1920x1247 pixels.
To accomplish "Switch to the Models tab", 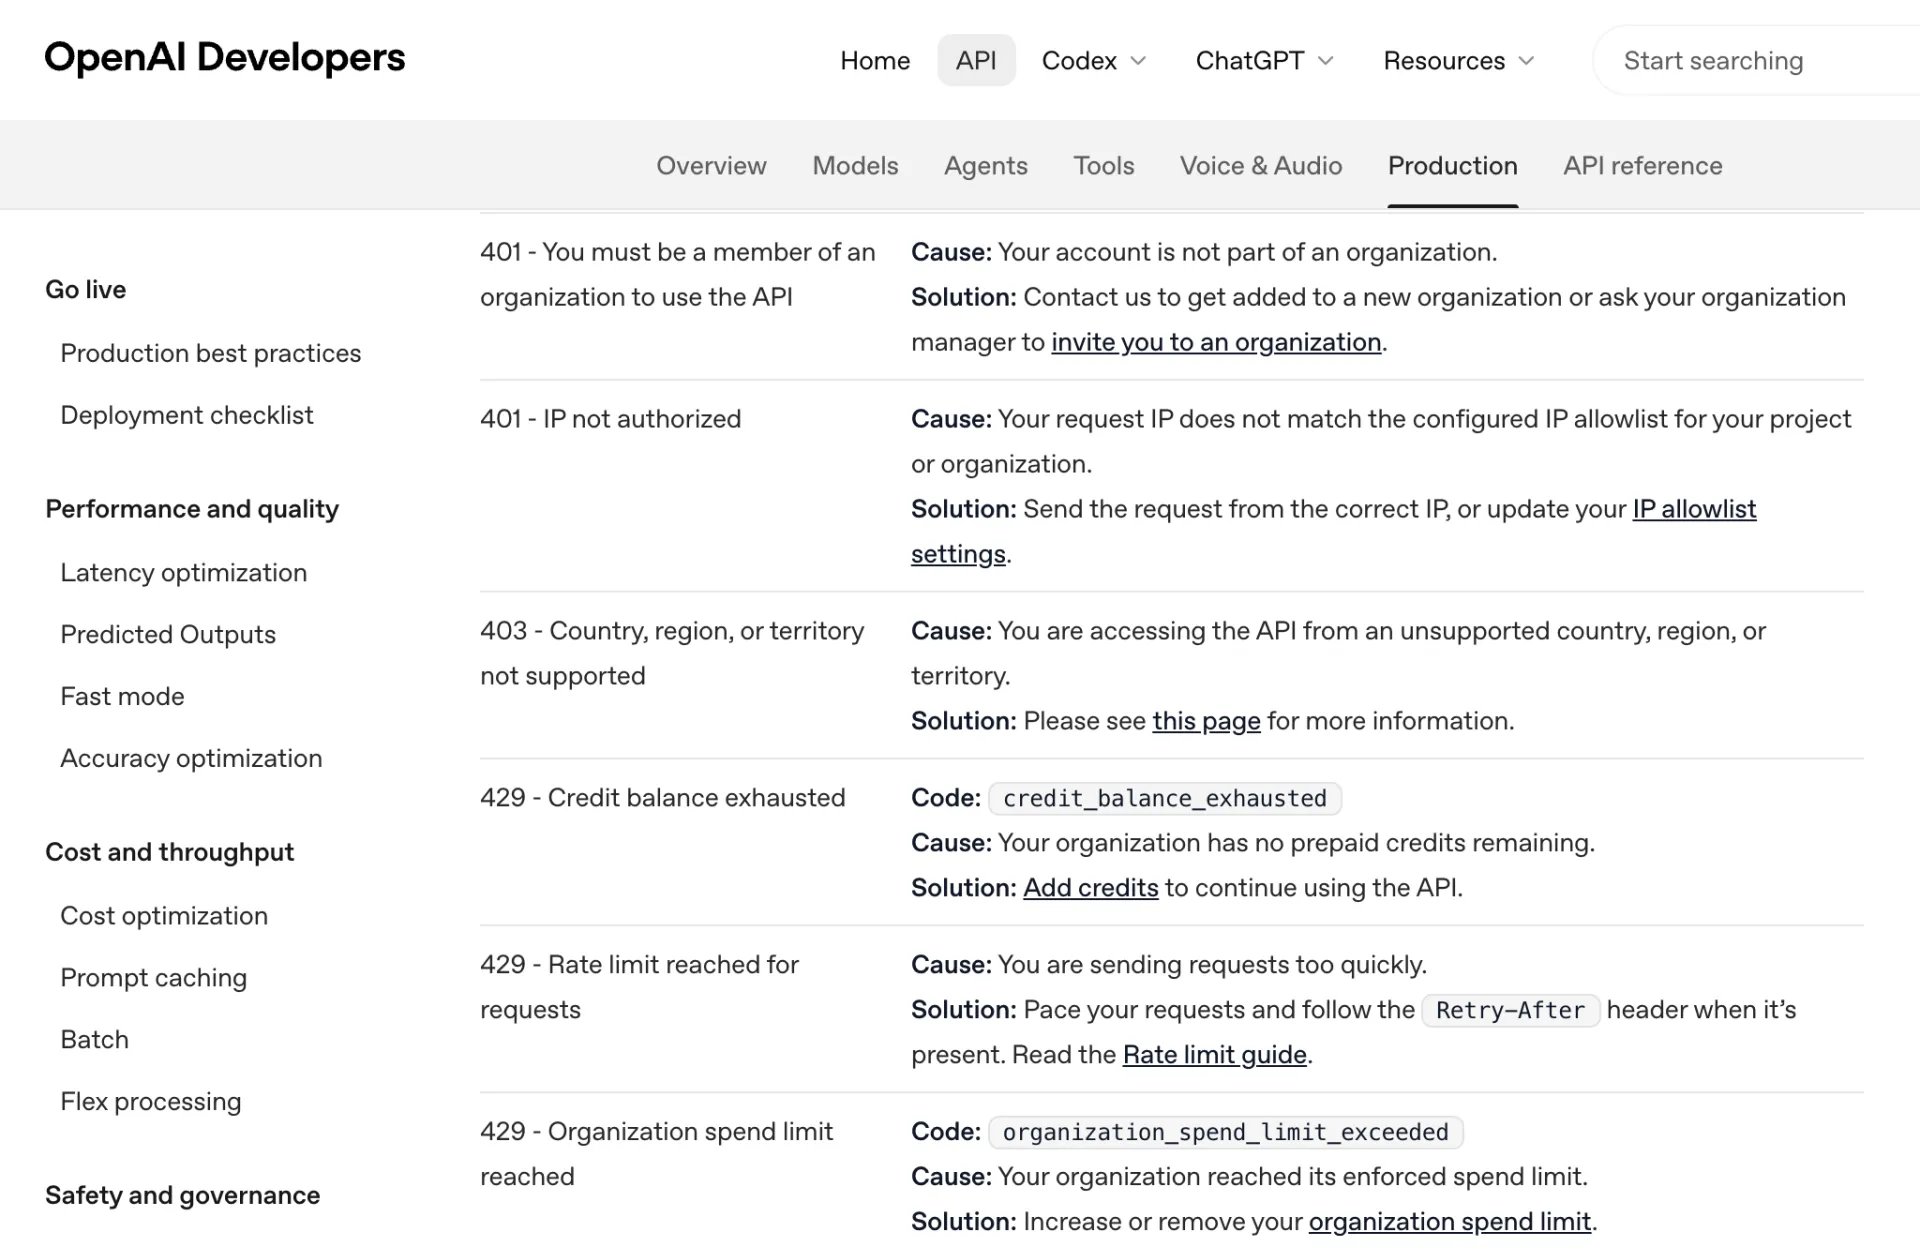I will [x=855, y=166].
